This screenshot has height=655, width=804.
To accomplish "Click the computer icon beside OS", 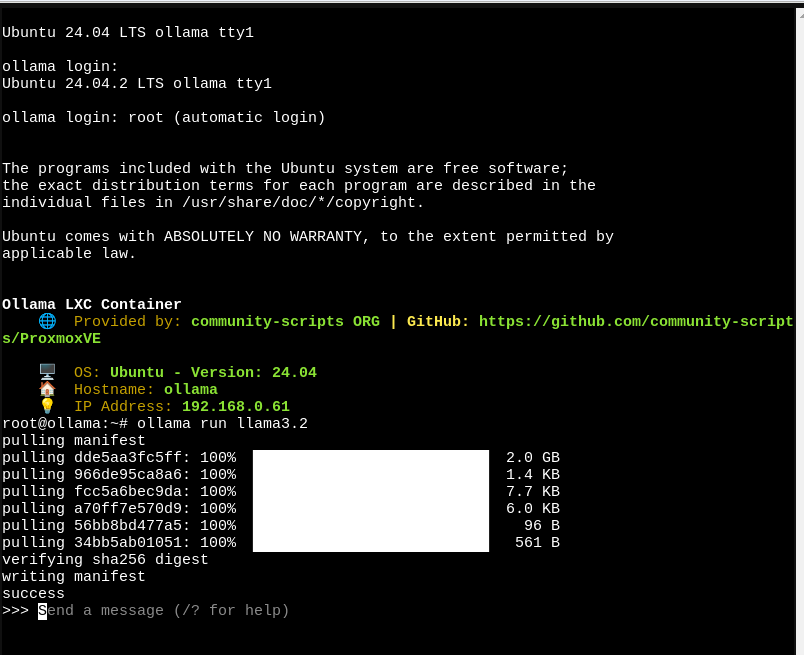I will [47, 372].
